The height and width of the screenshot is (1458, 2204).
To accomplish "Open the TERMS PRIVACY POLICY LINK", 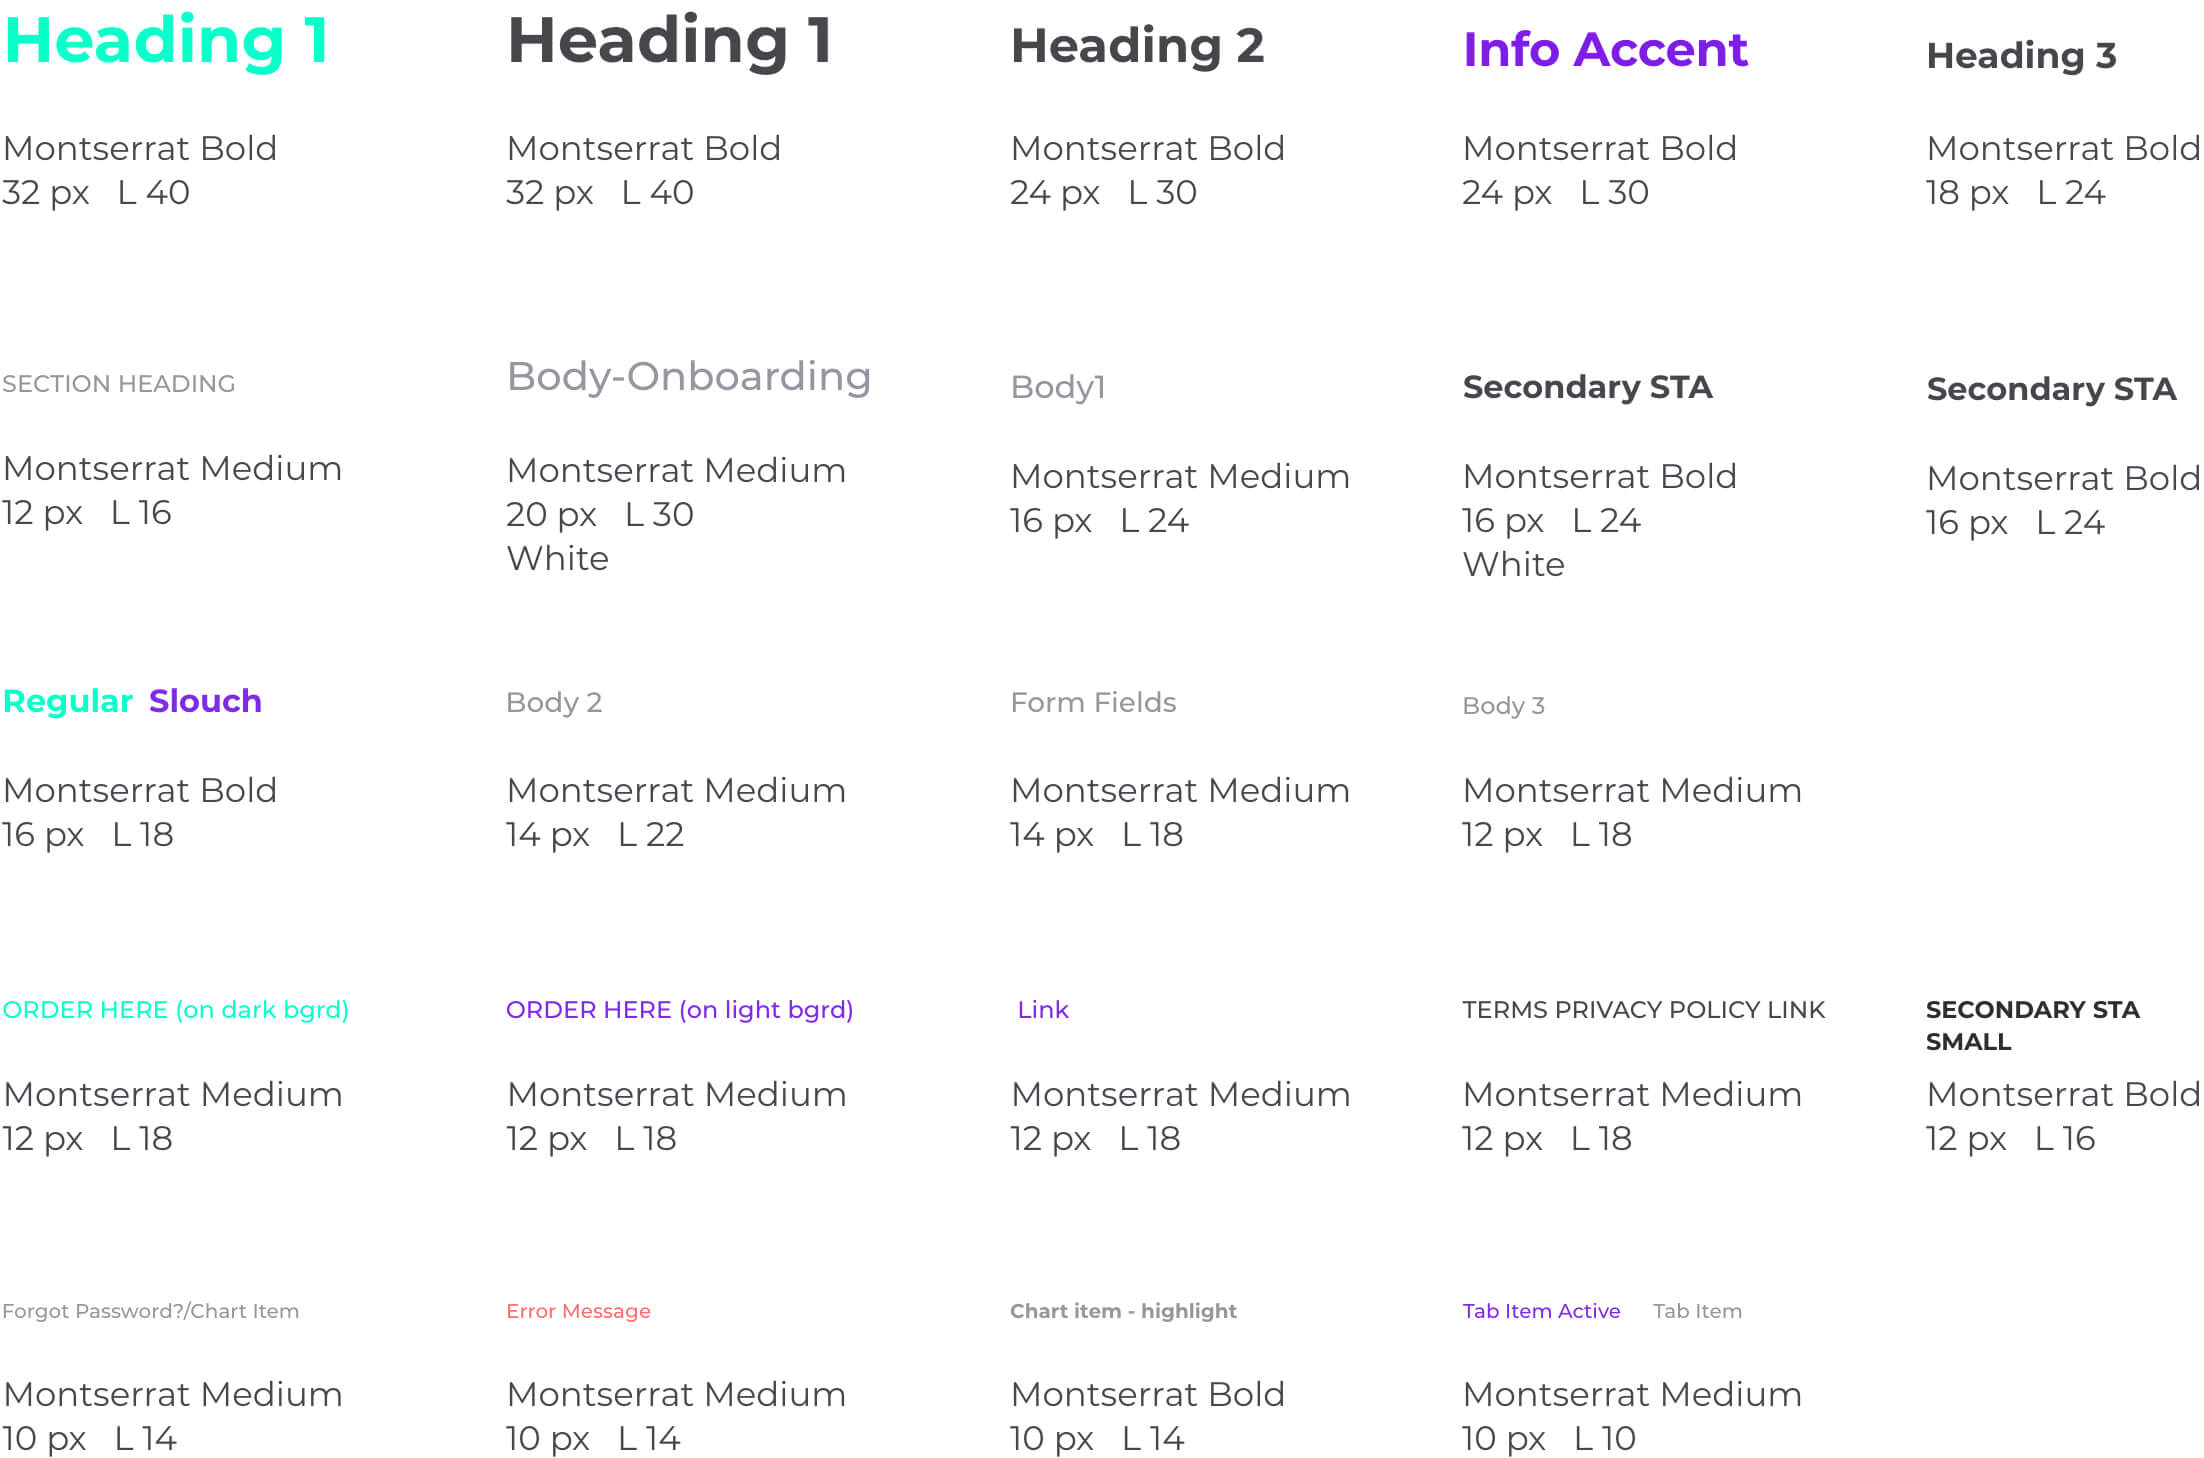I will click(x=1644, y=1010).
